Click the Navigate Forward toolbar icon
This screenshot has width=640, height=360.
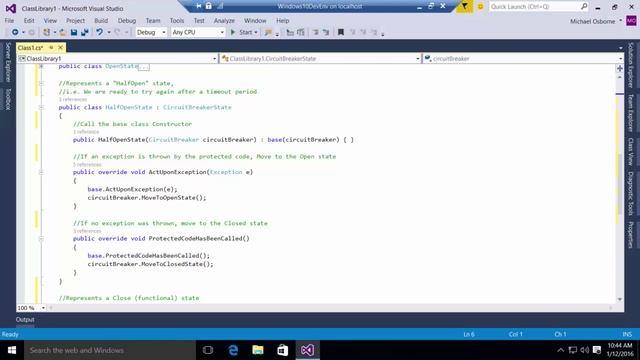[x=31, y=32]
